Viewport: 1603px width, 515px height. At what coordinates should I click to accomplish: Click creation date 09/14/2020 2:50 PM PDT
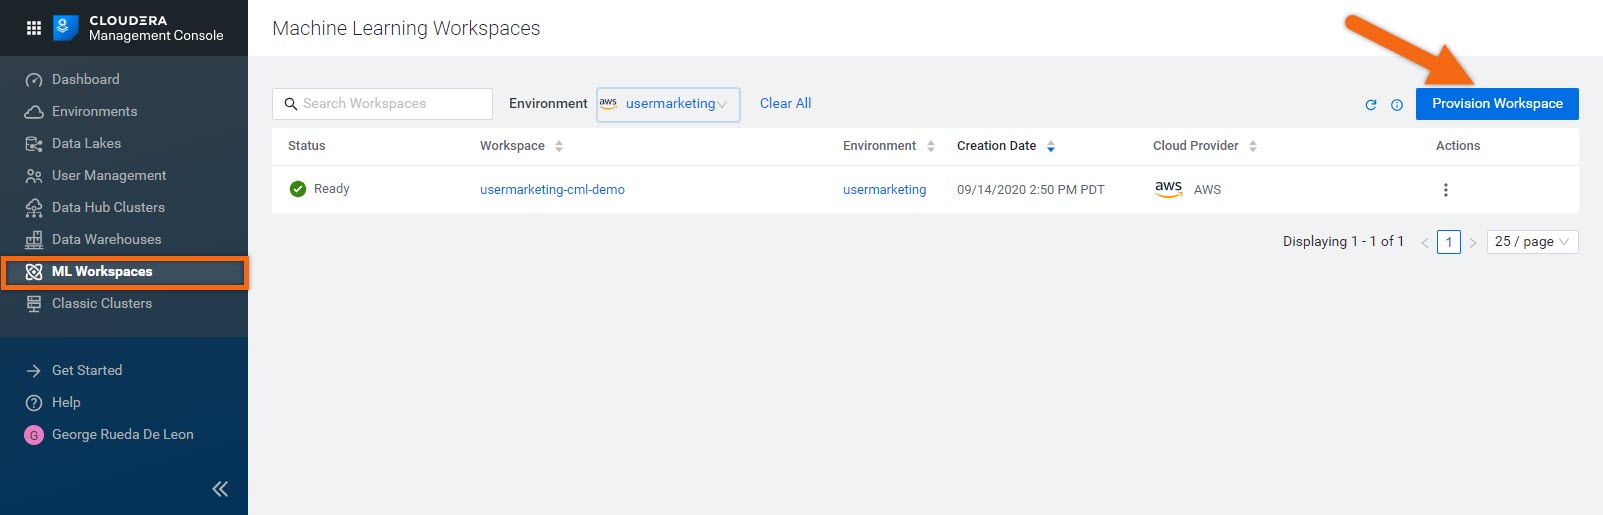1031,189
